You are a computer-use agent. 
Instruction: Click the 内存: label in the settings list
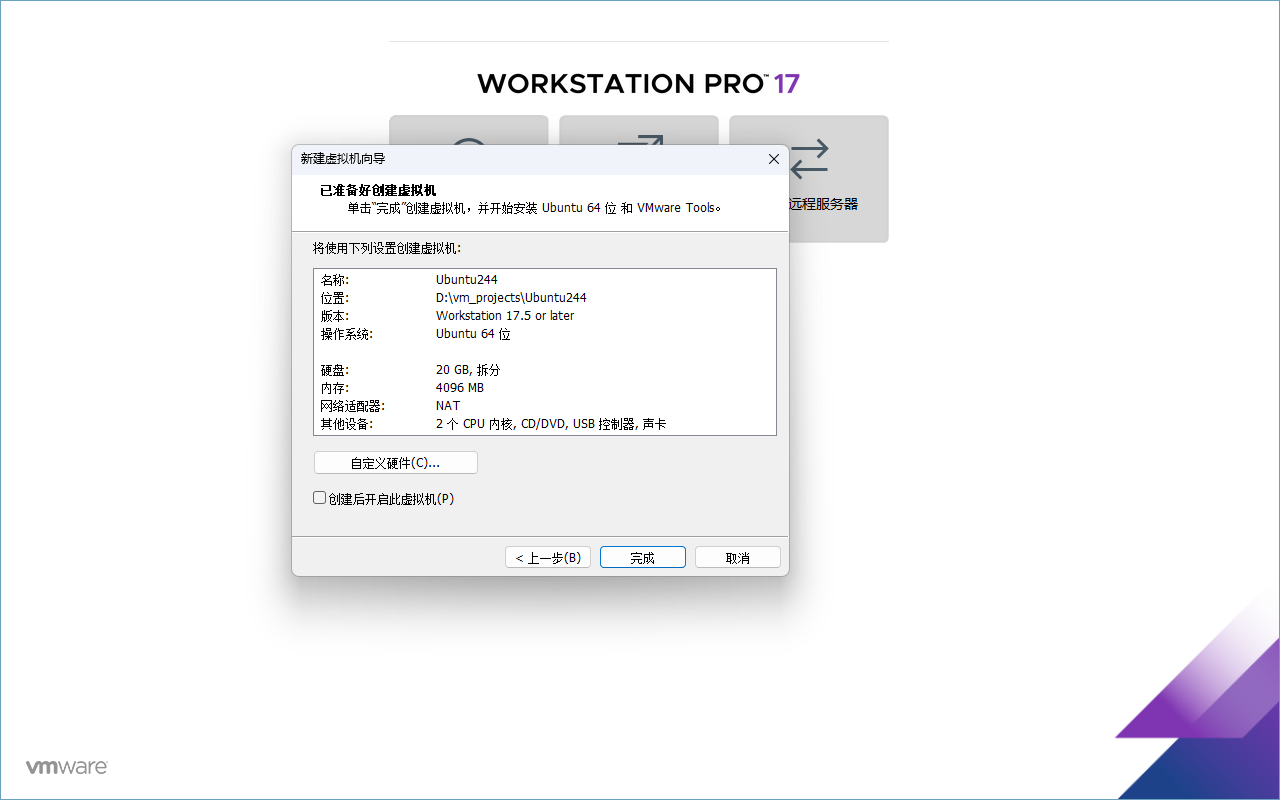click(335, 388)
